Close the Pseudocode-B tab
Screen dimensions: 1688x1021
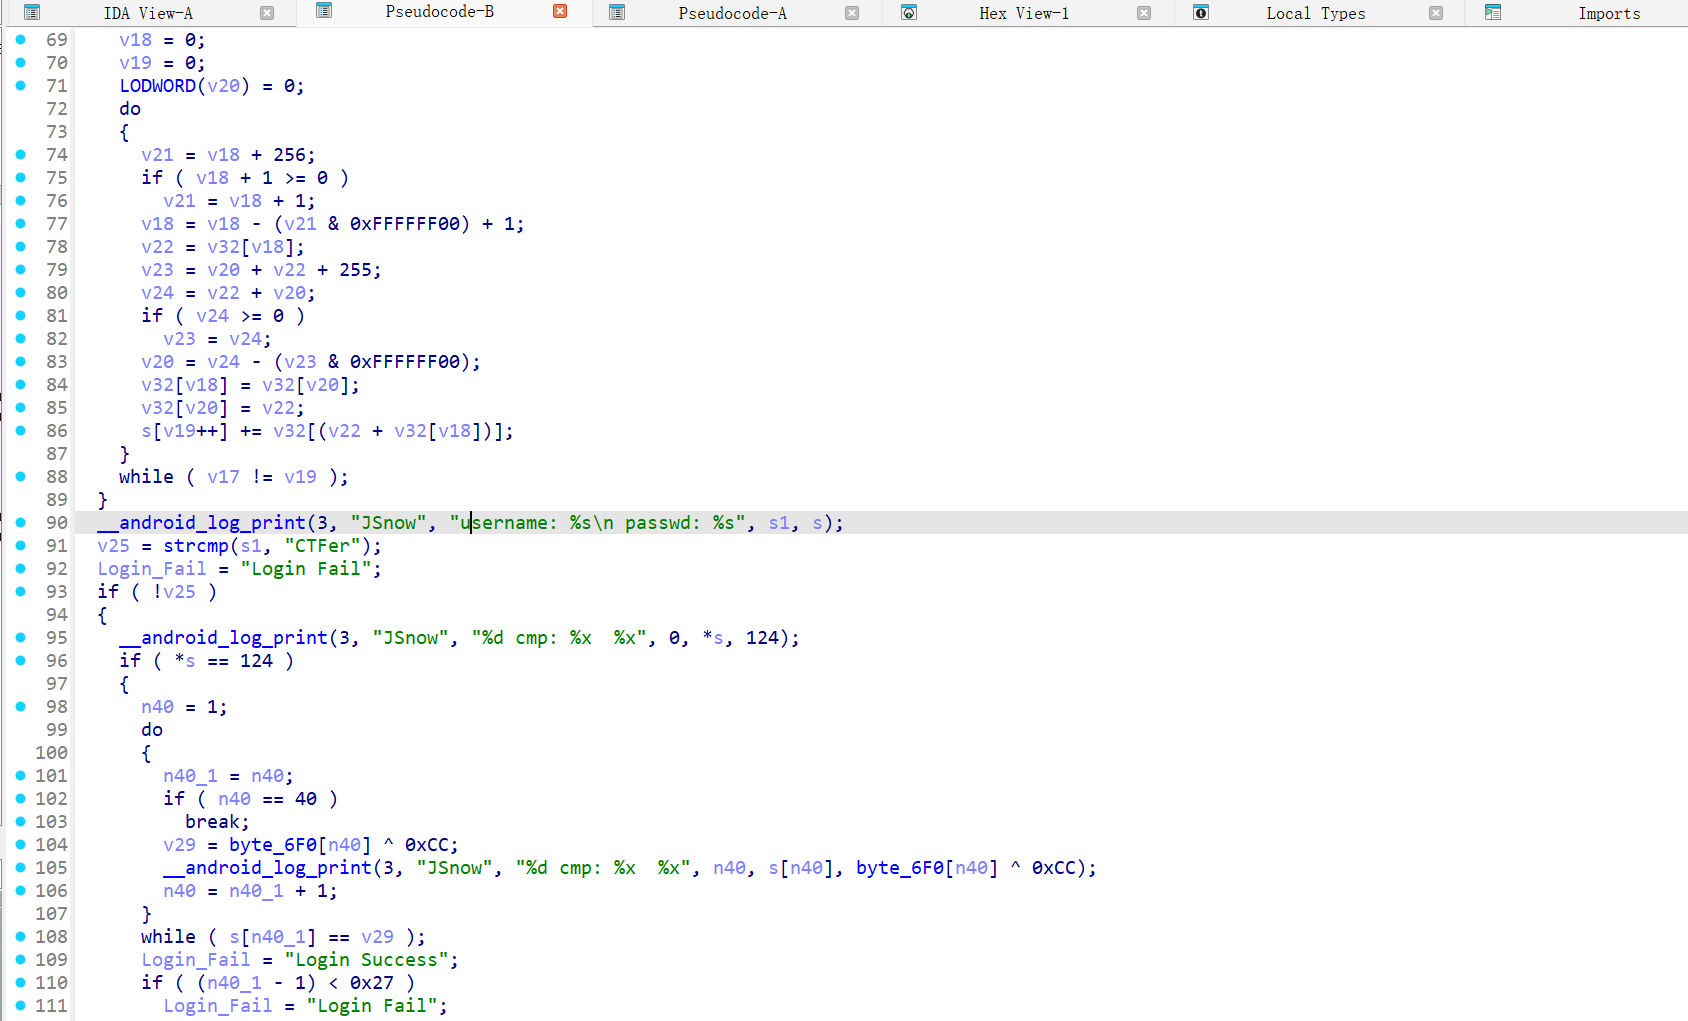(560, 11)
